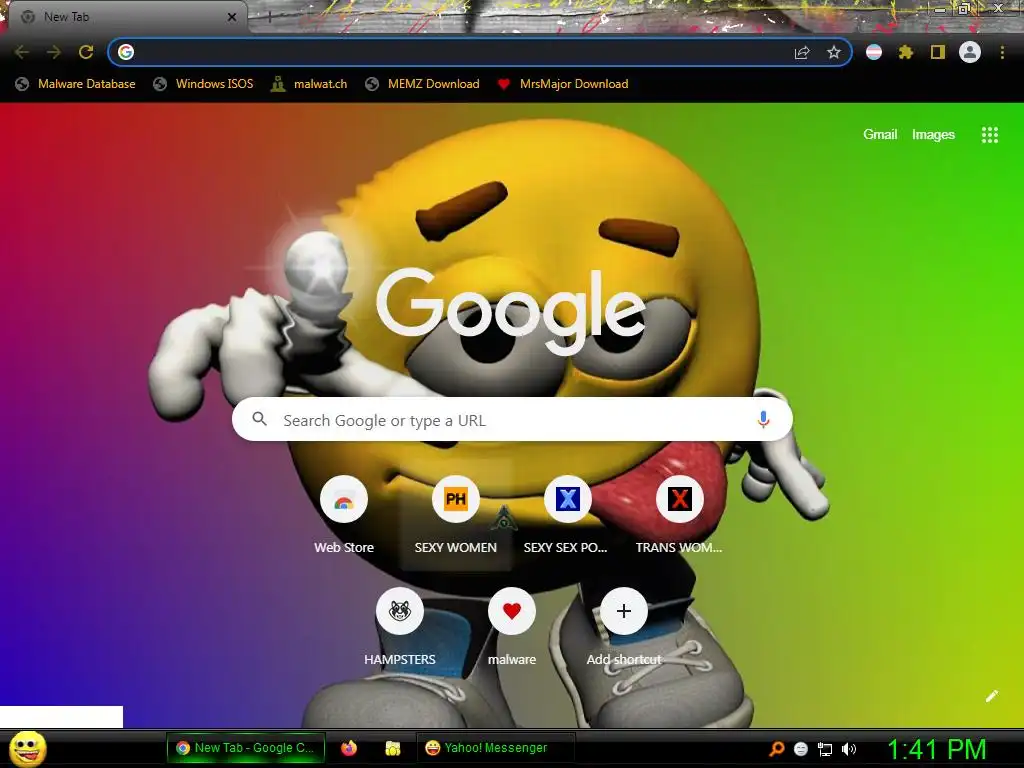Click the round face tray icon

(x=801, y=749)
